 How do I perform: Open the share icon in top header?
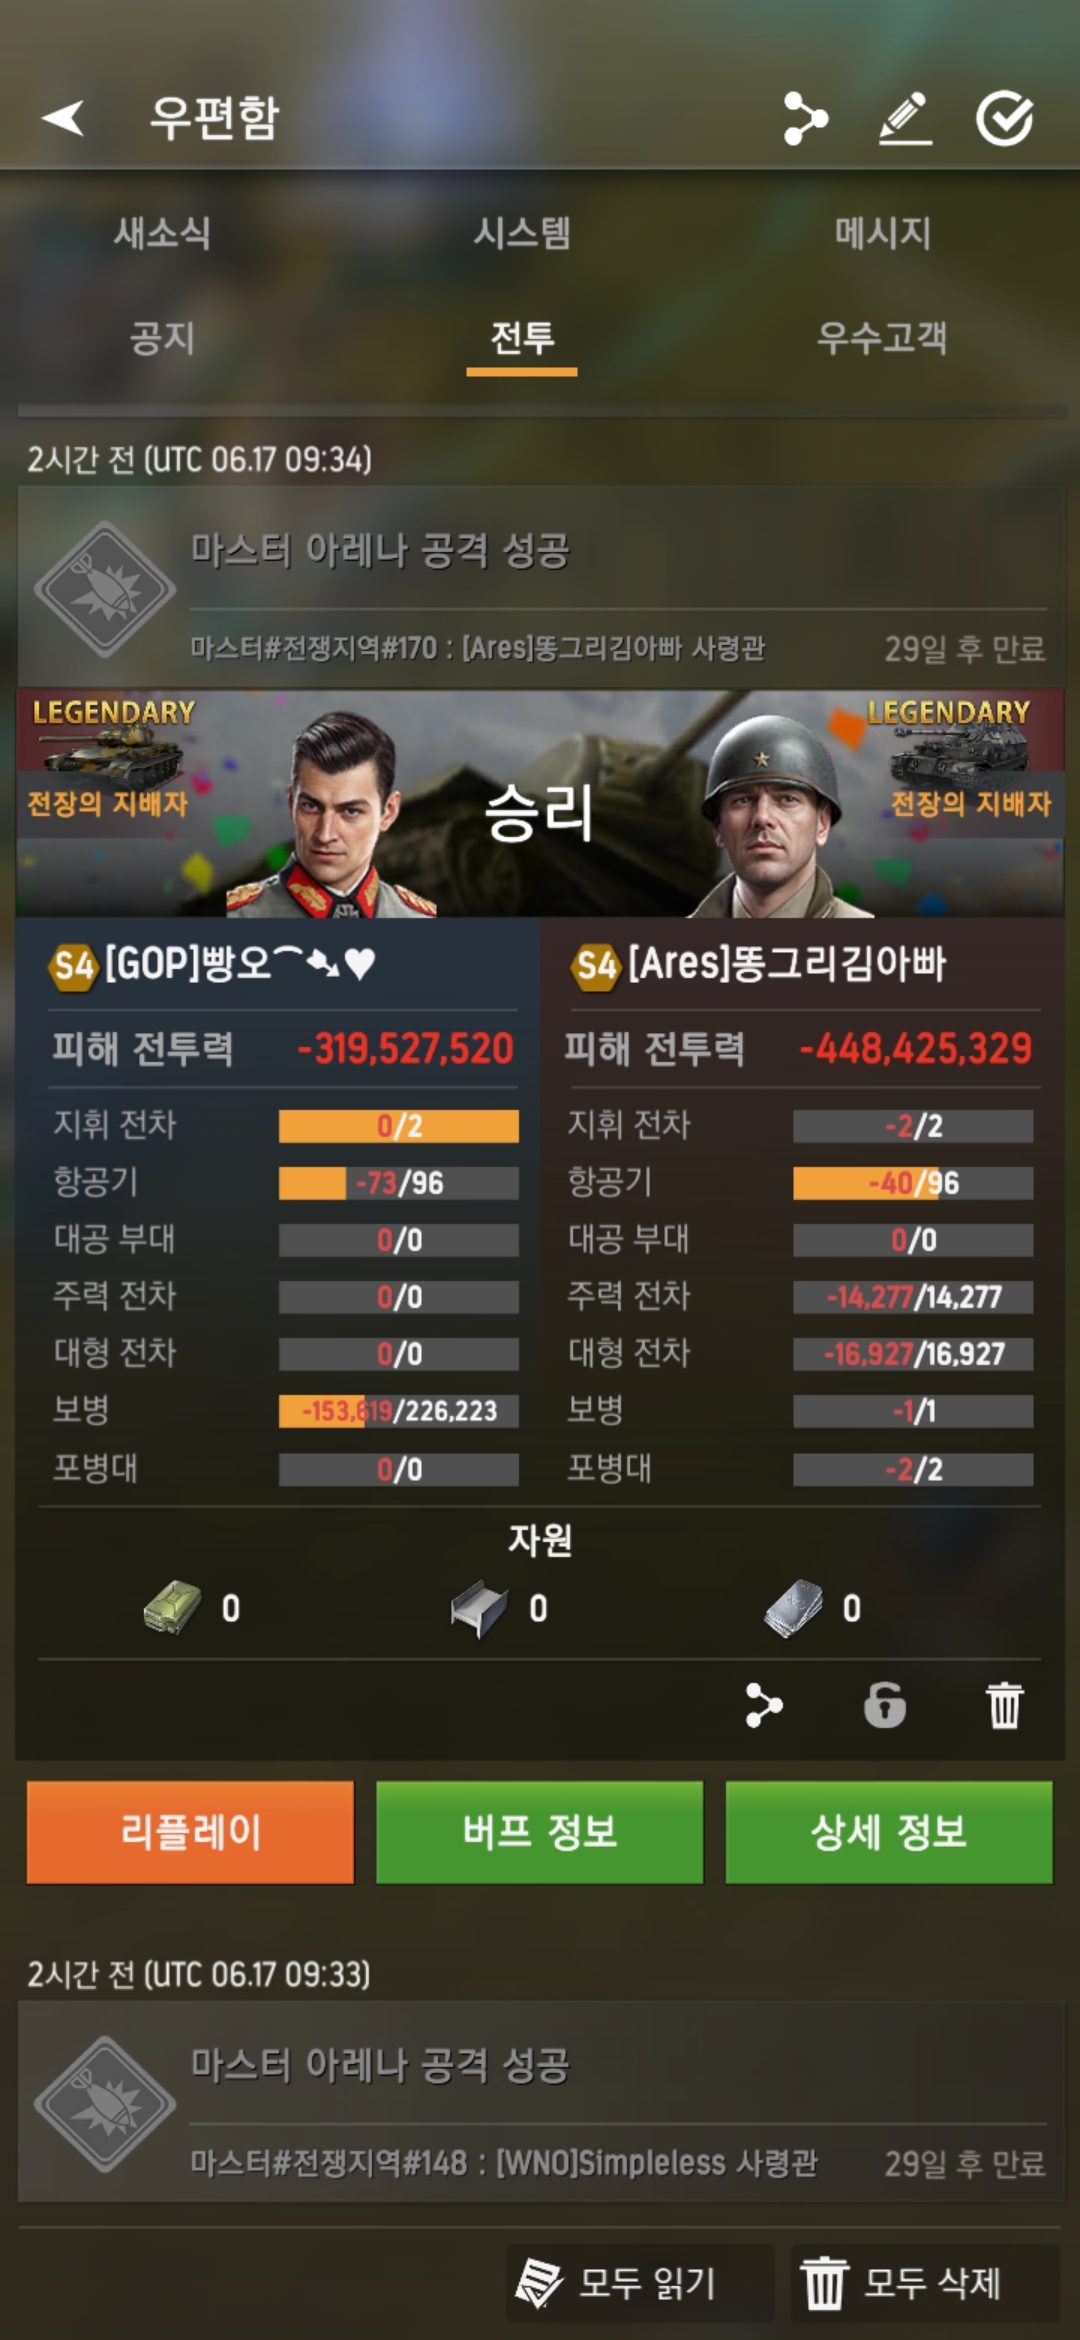tap(805, 118)
